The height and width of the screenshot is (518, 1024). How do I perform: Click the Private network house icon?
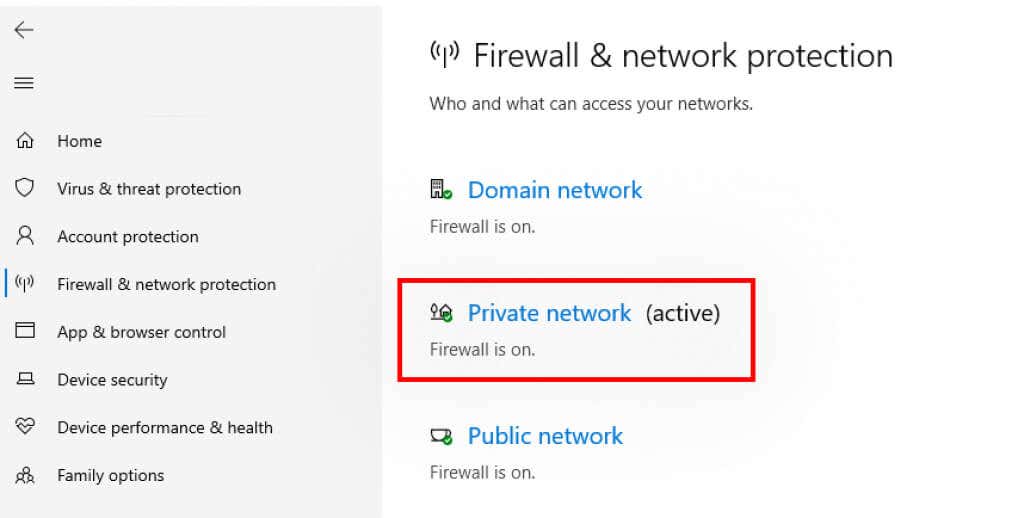441,313
